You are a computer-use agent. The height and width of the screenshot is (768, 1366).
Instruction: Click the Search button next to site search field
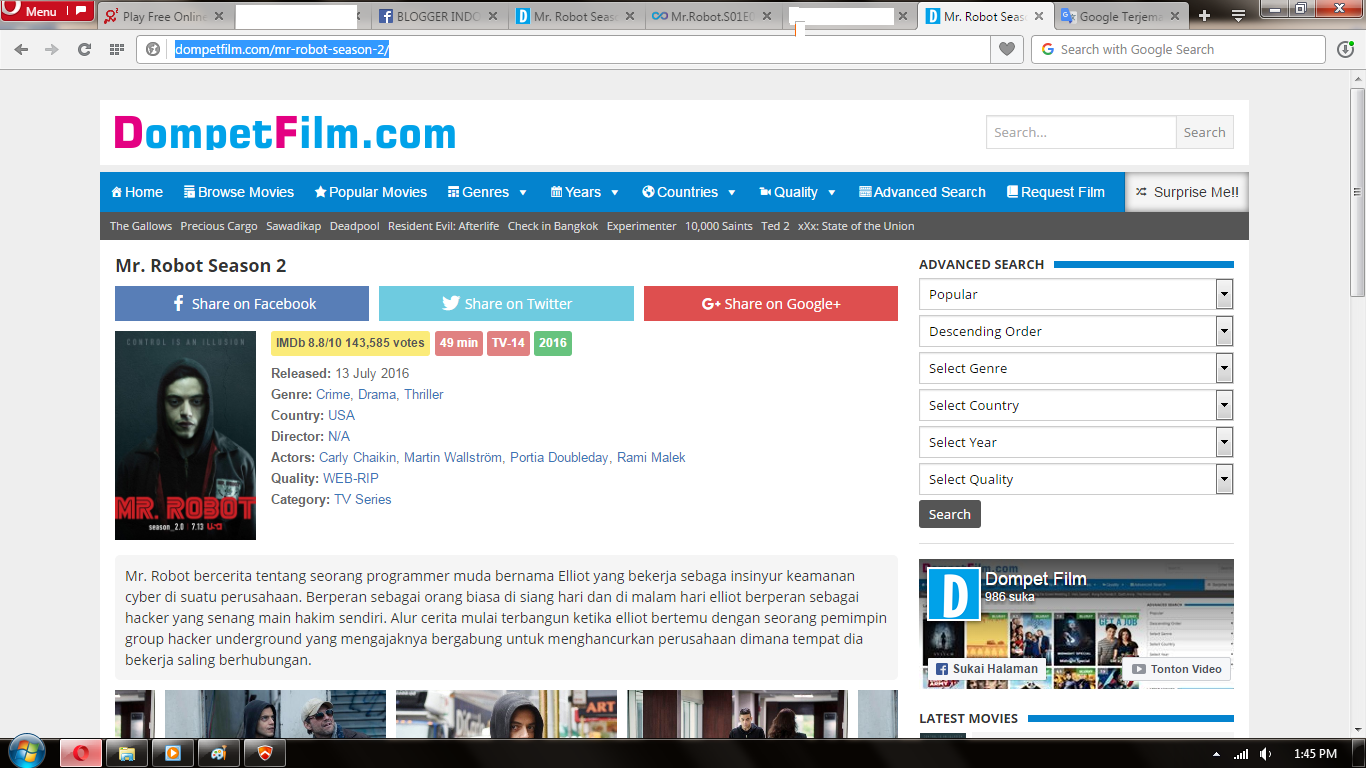(x=1204, y=132)
